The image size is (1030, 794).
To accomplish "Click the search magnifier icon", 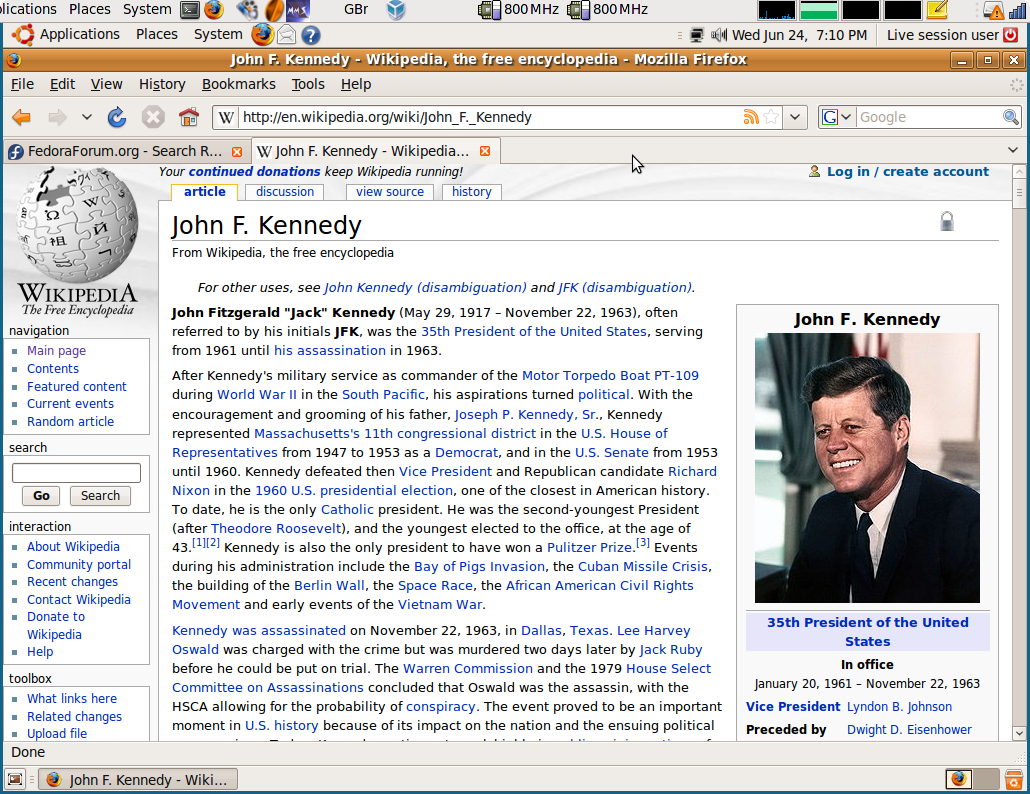I will click(1011, 117).
